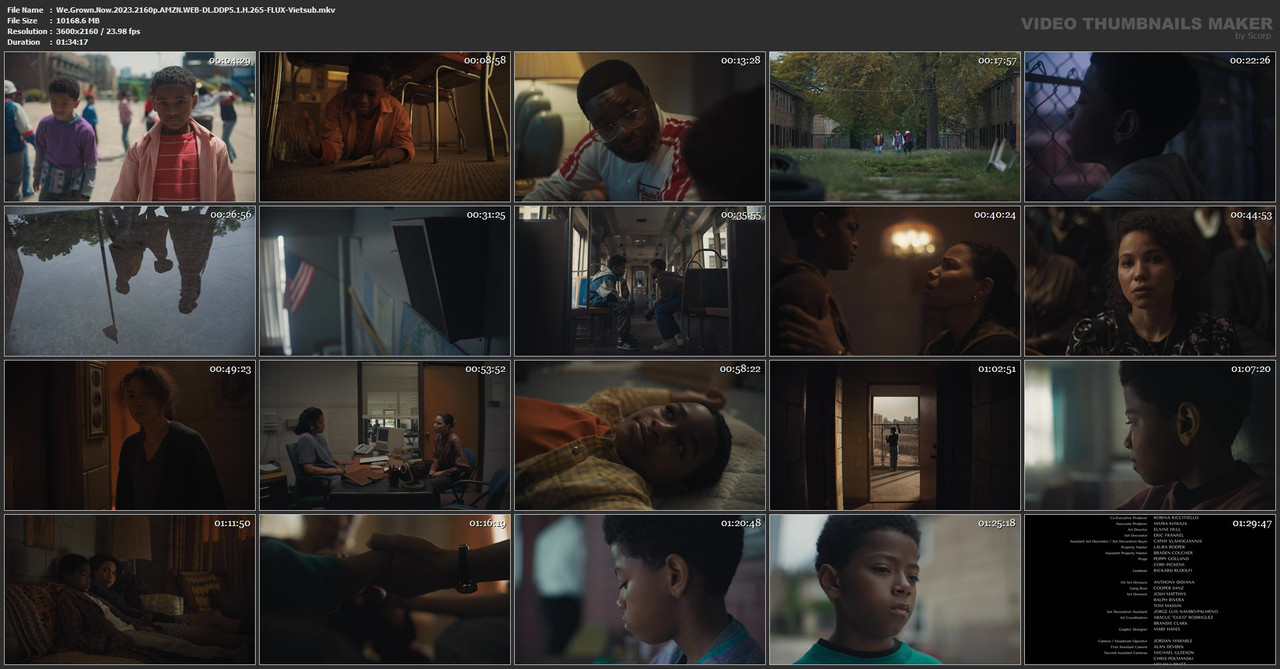Select the thumbnail stamped 01:02:51
Viewport: 1280px width, 669px height.
tap(895, 435)
